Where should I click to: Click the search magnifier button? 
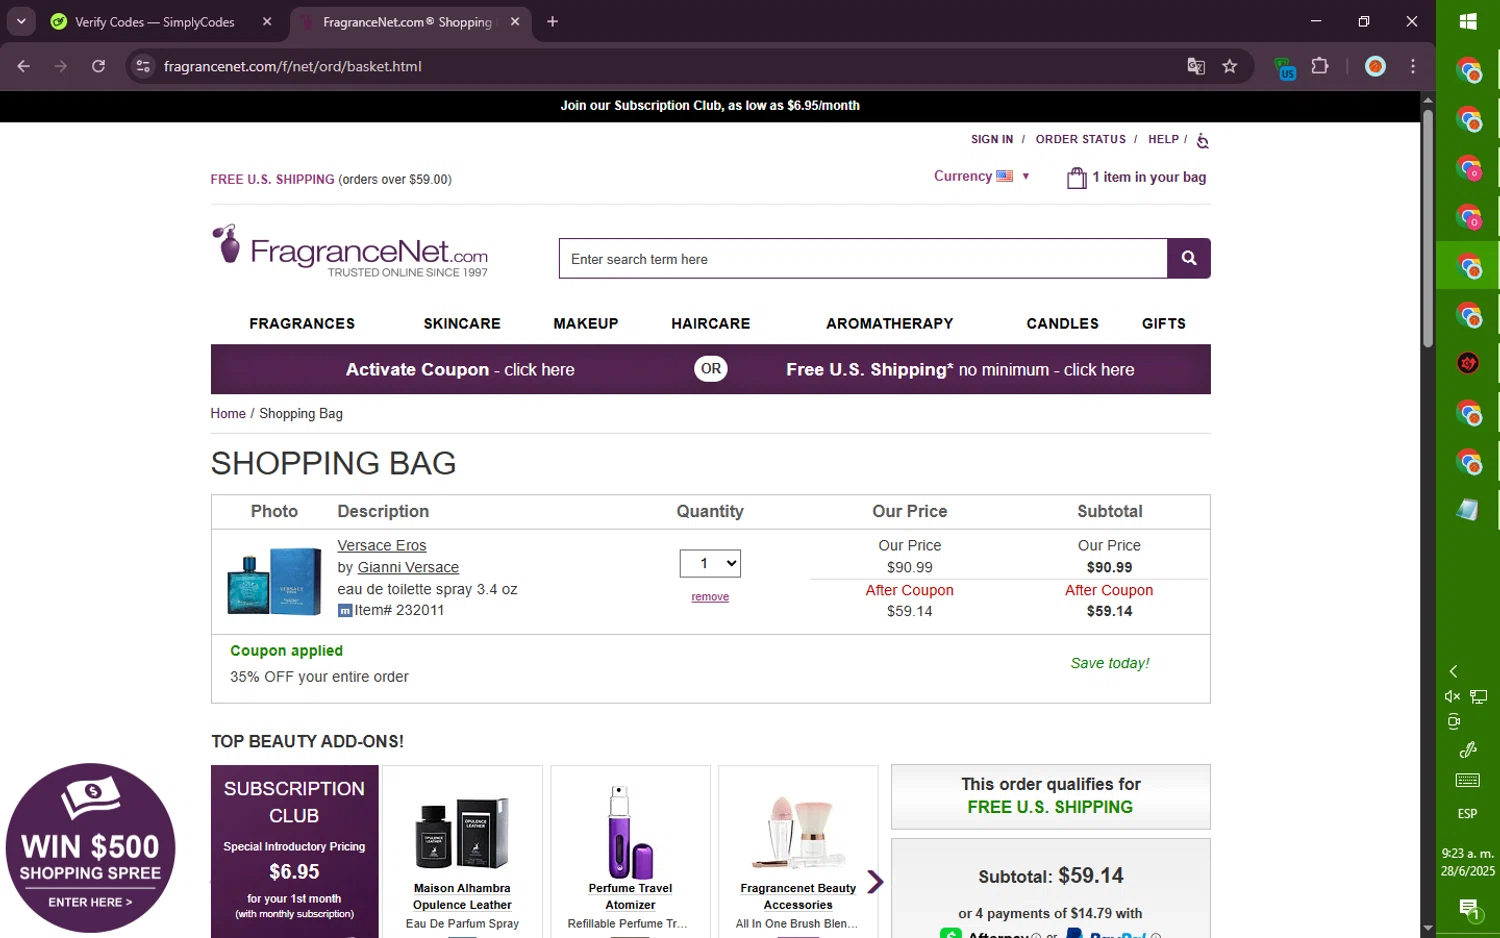(x=1188, y=258)
